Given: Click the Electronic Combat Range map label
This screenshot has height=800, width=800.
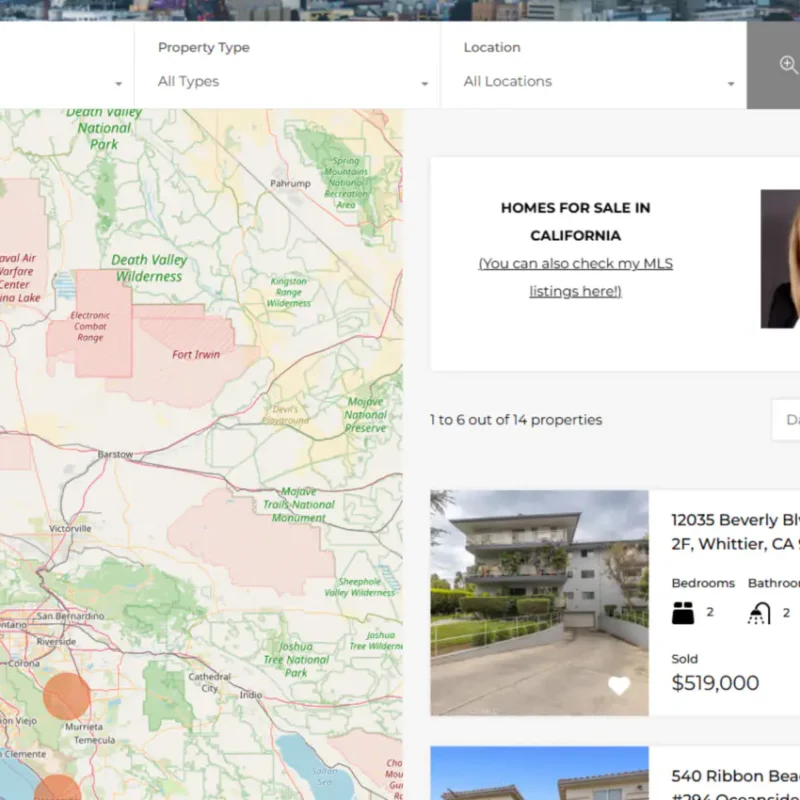Looking at the screenshot, I should [90, 327].
